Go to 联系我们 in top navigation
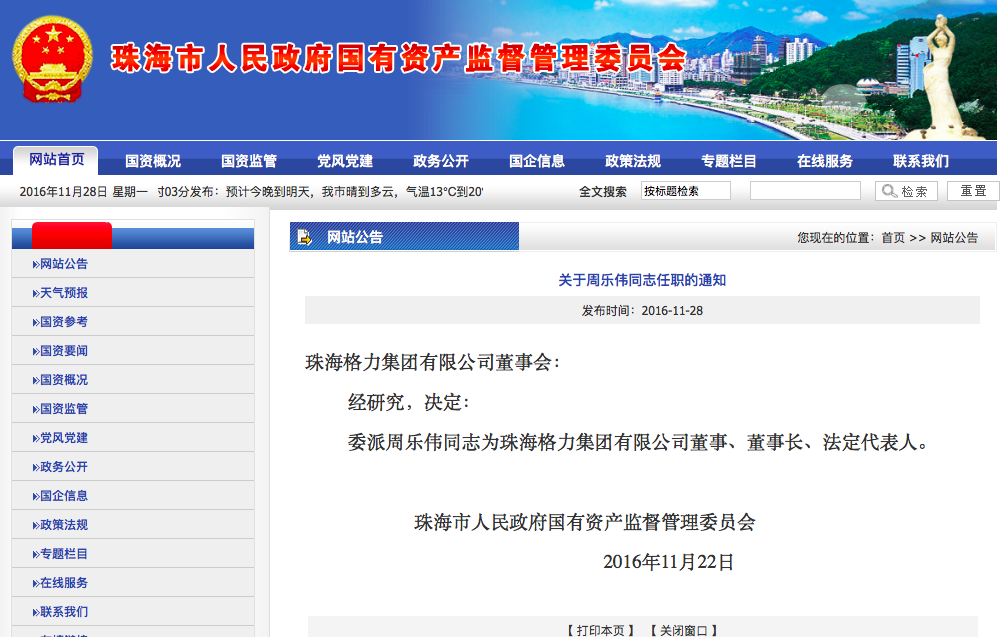The height and width of the screenshot is (637, 1007). click(921, 161)
